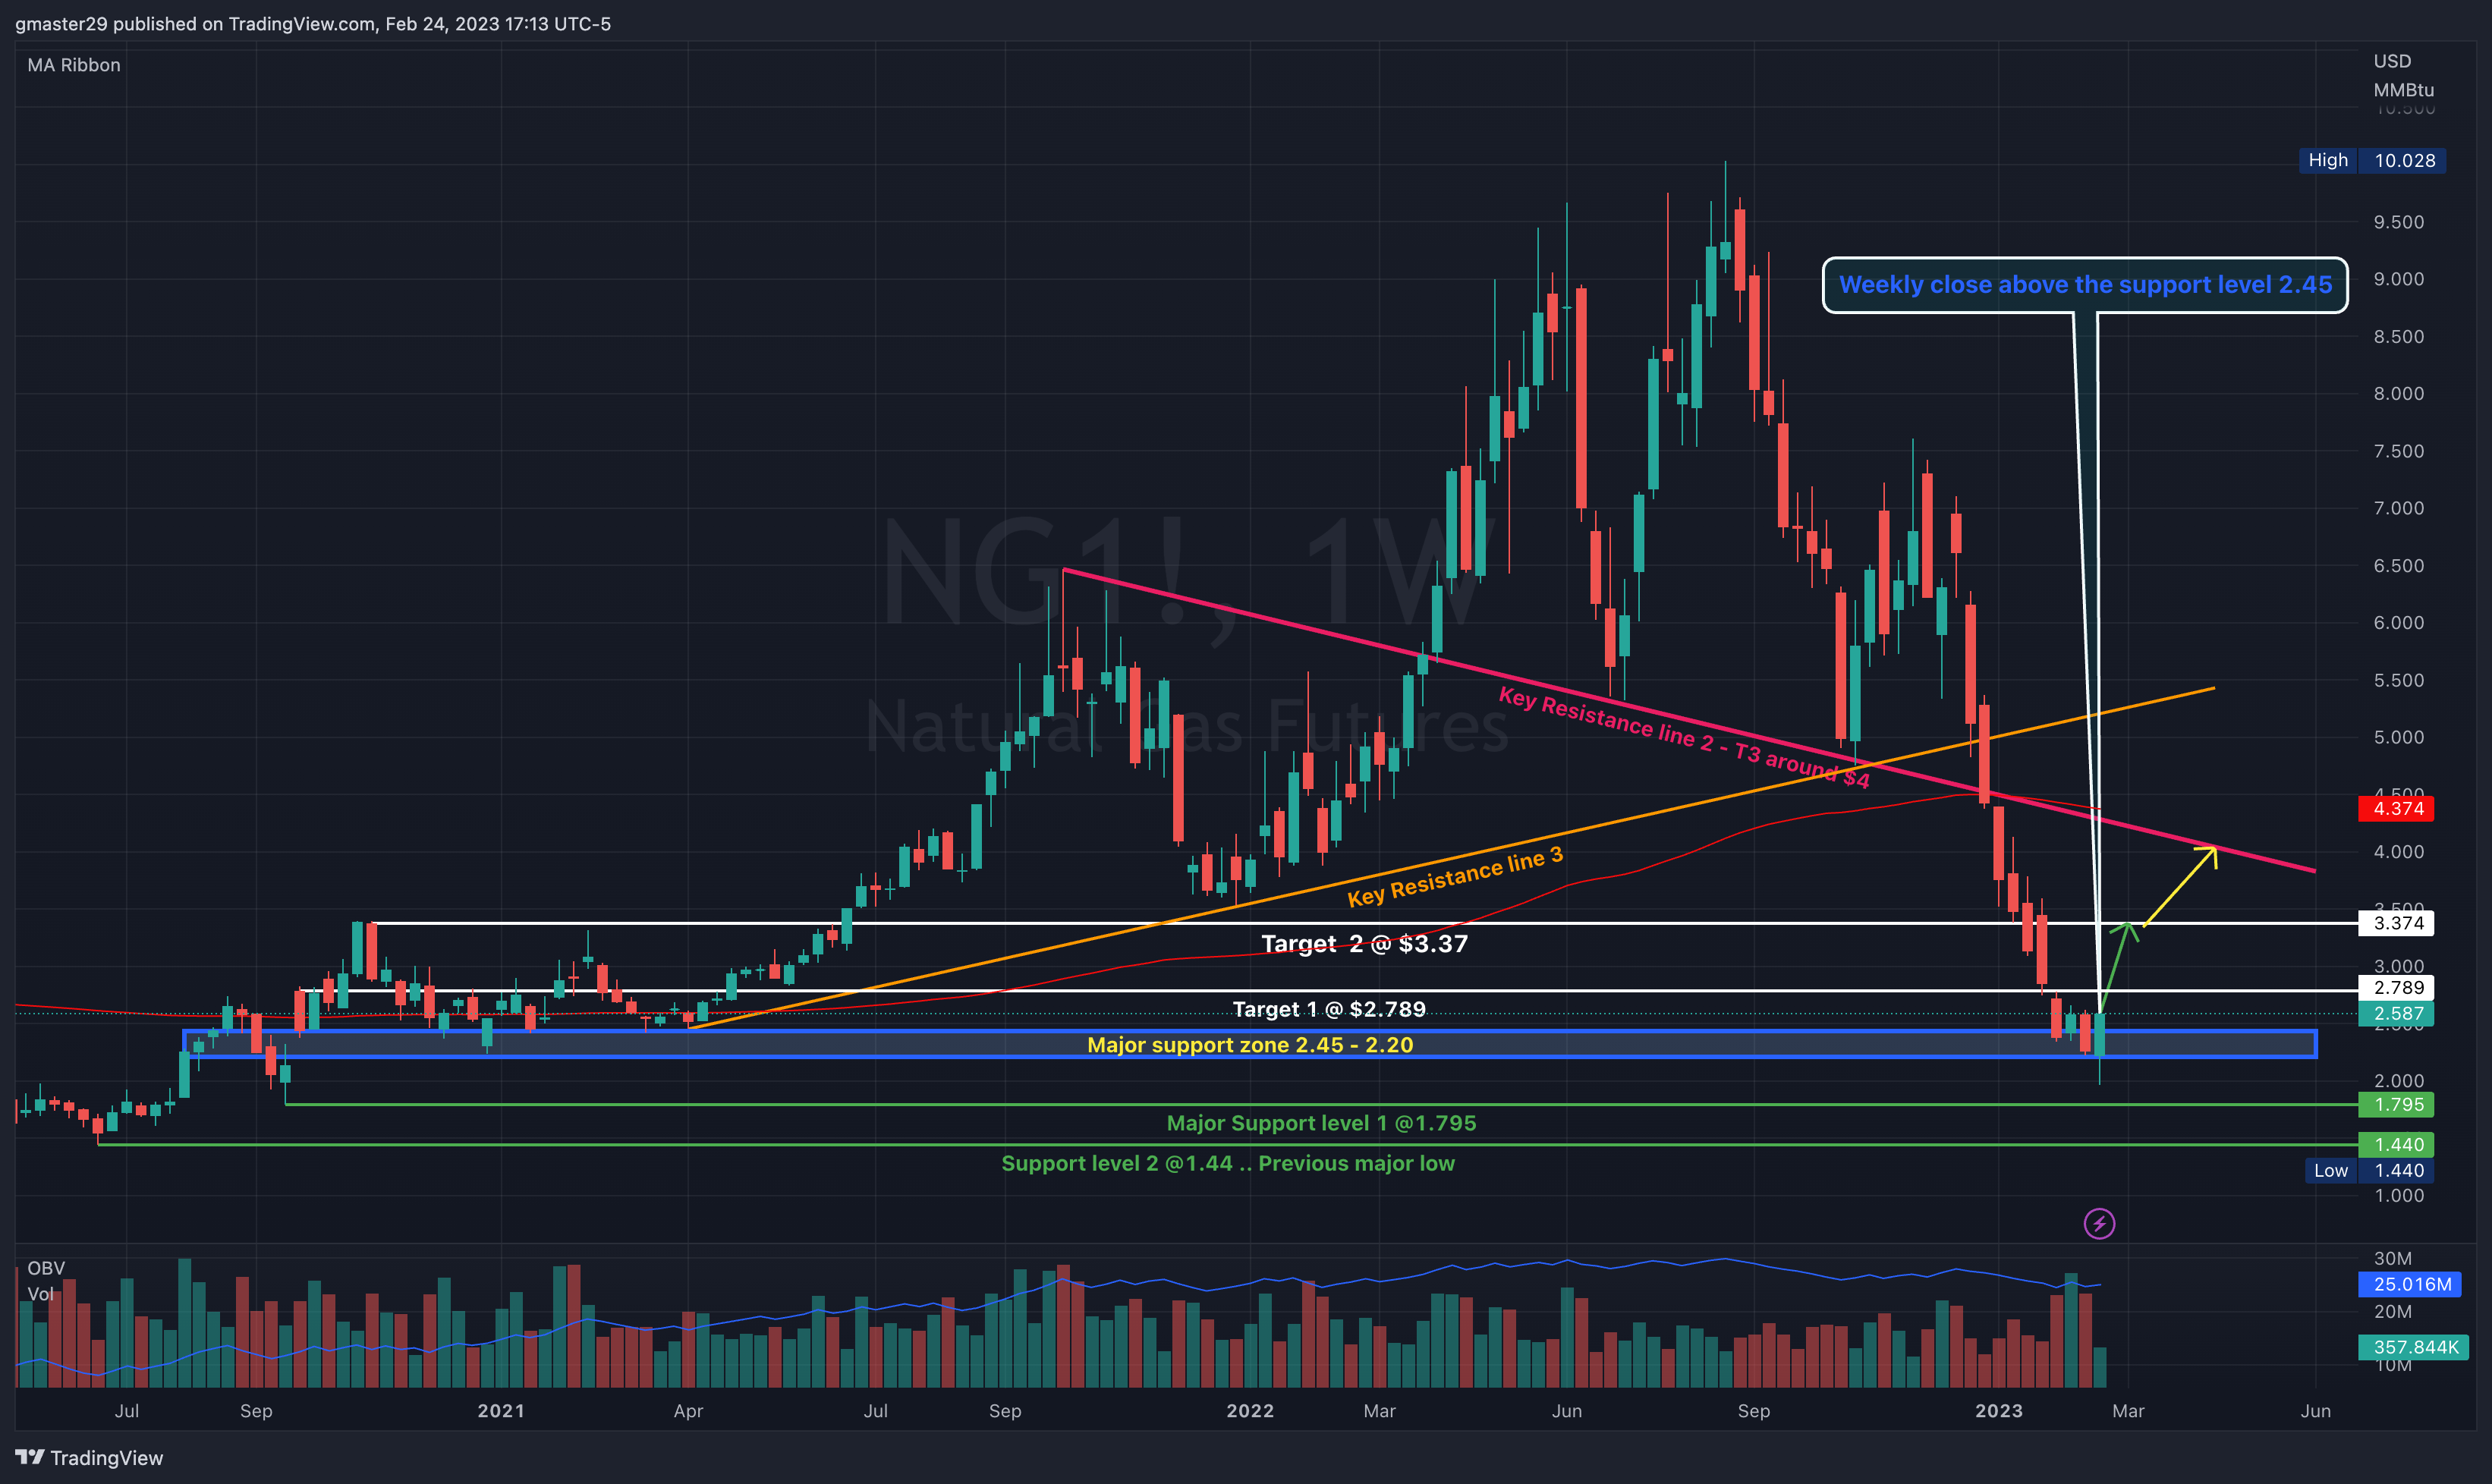2492x1484 pixels.
Task: Click the red 4.374 price tag
Action: click(2396, 808)
